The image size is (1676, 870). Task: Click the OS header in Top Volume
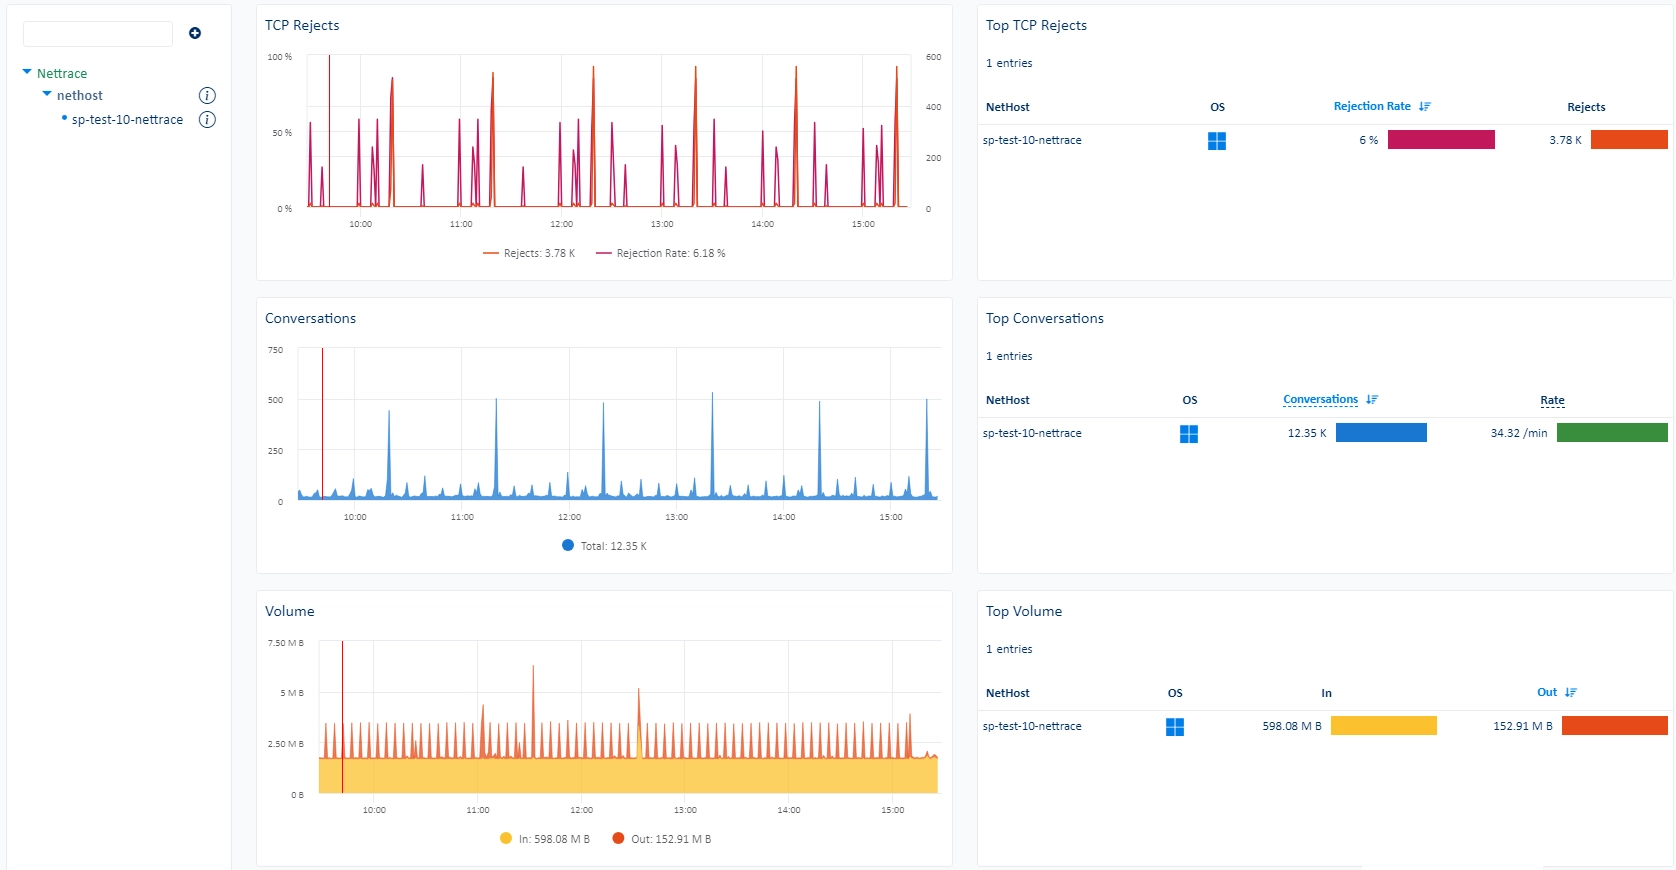1175,693
